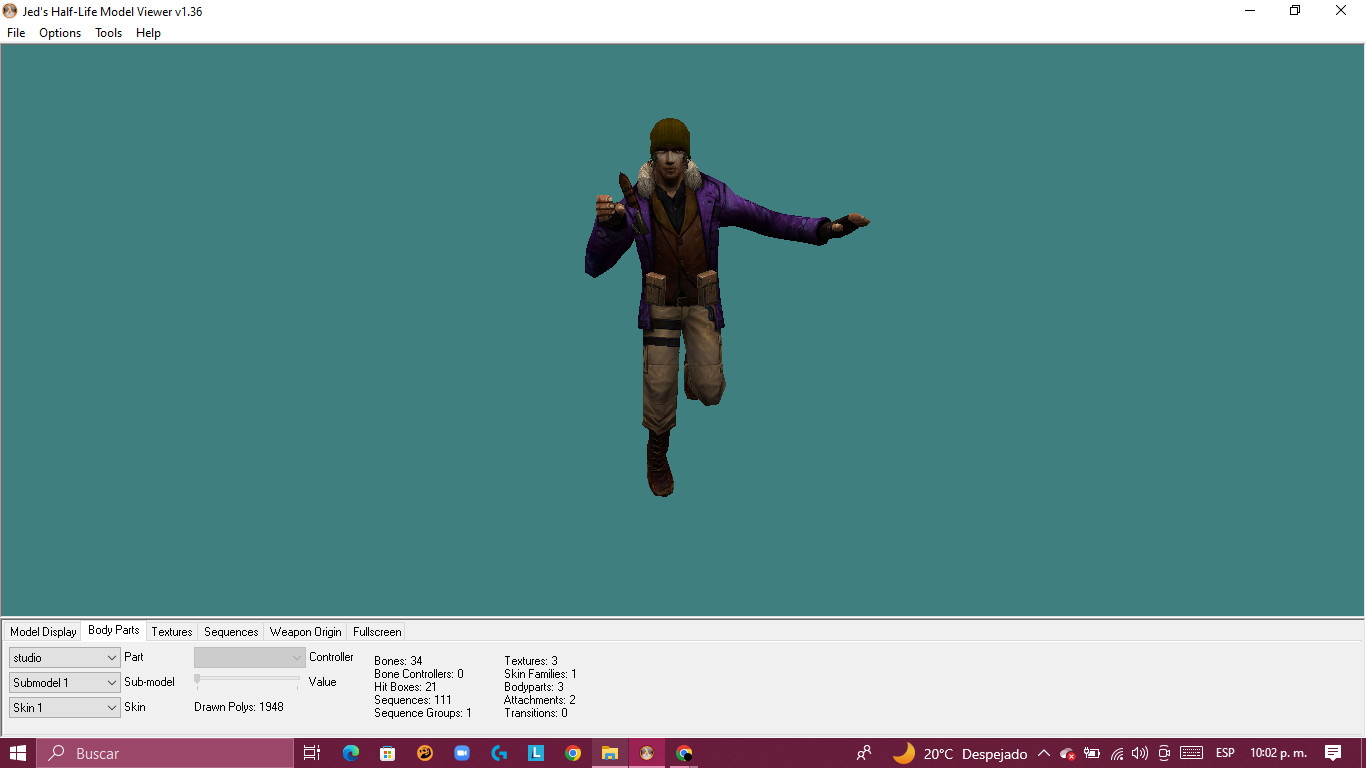Open the Options menu
1366x768 pixels.
point(59,33)
